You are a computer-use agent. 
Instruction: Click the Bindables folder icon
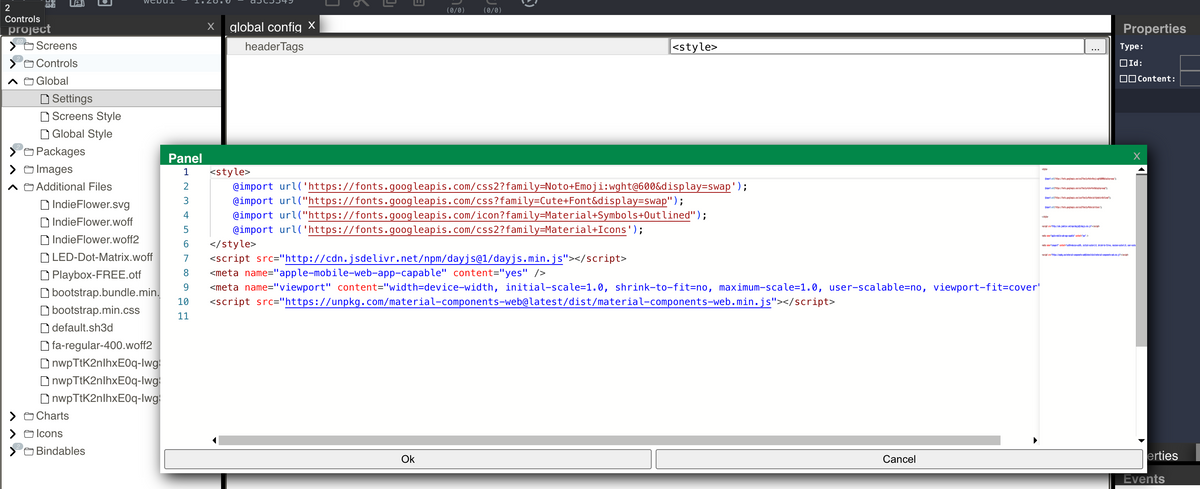[x=28, y=451]
